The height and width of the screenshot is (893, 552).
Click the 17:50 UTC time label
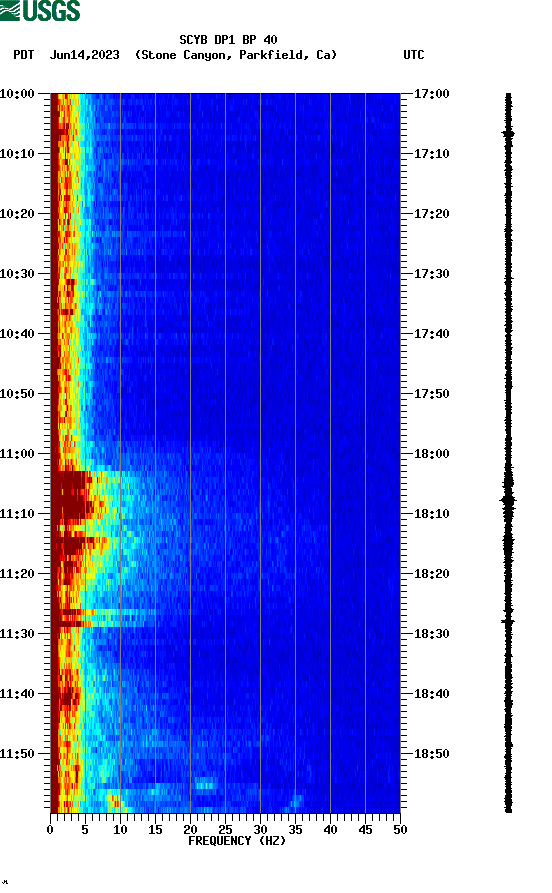pyautogui.click(x=431, y=394)
